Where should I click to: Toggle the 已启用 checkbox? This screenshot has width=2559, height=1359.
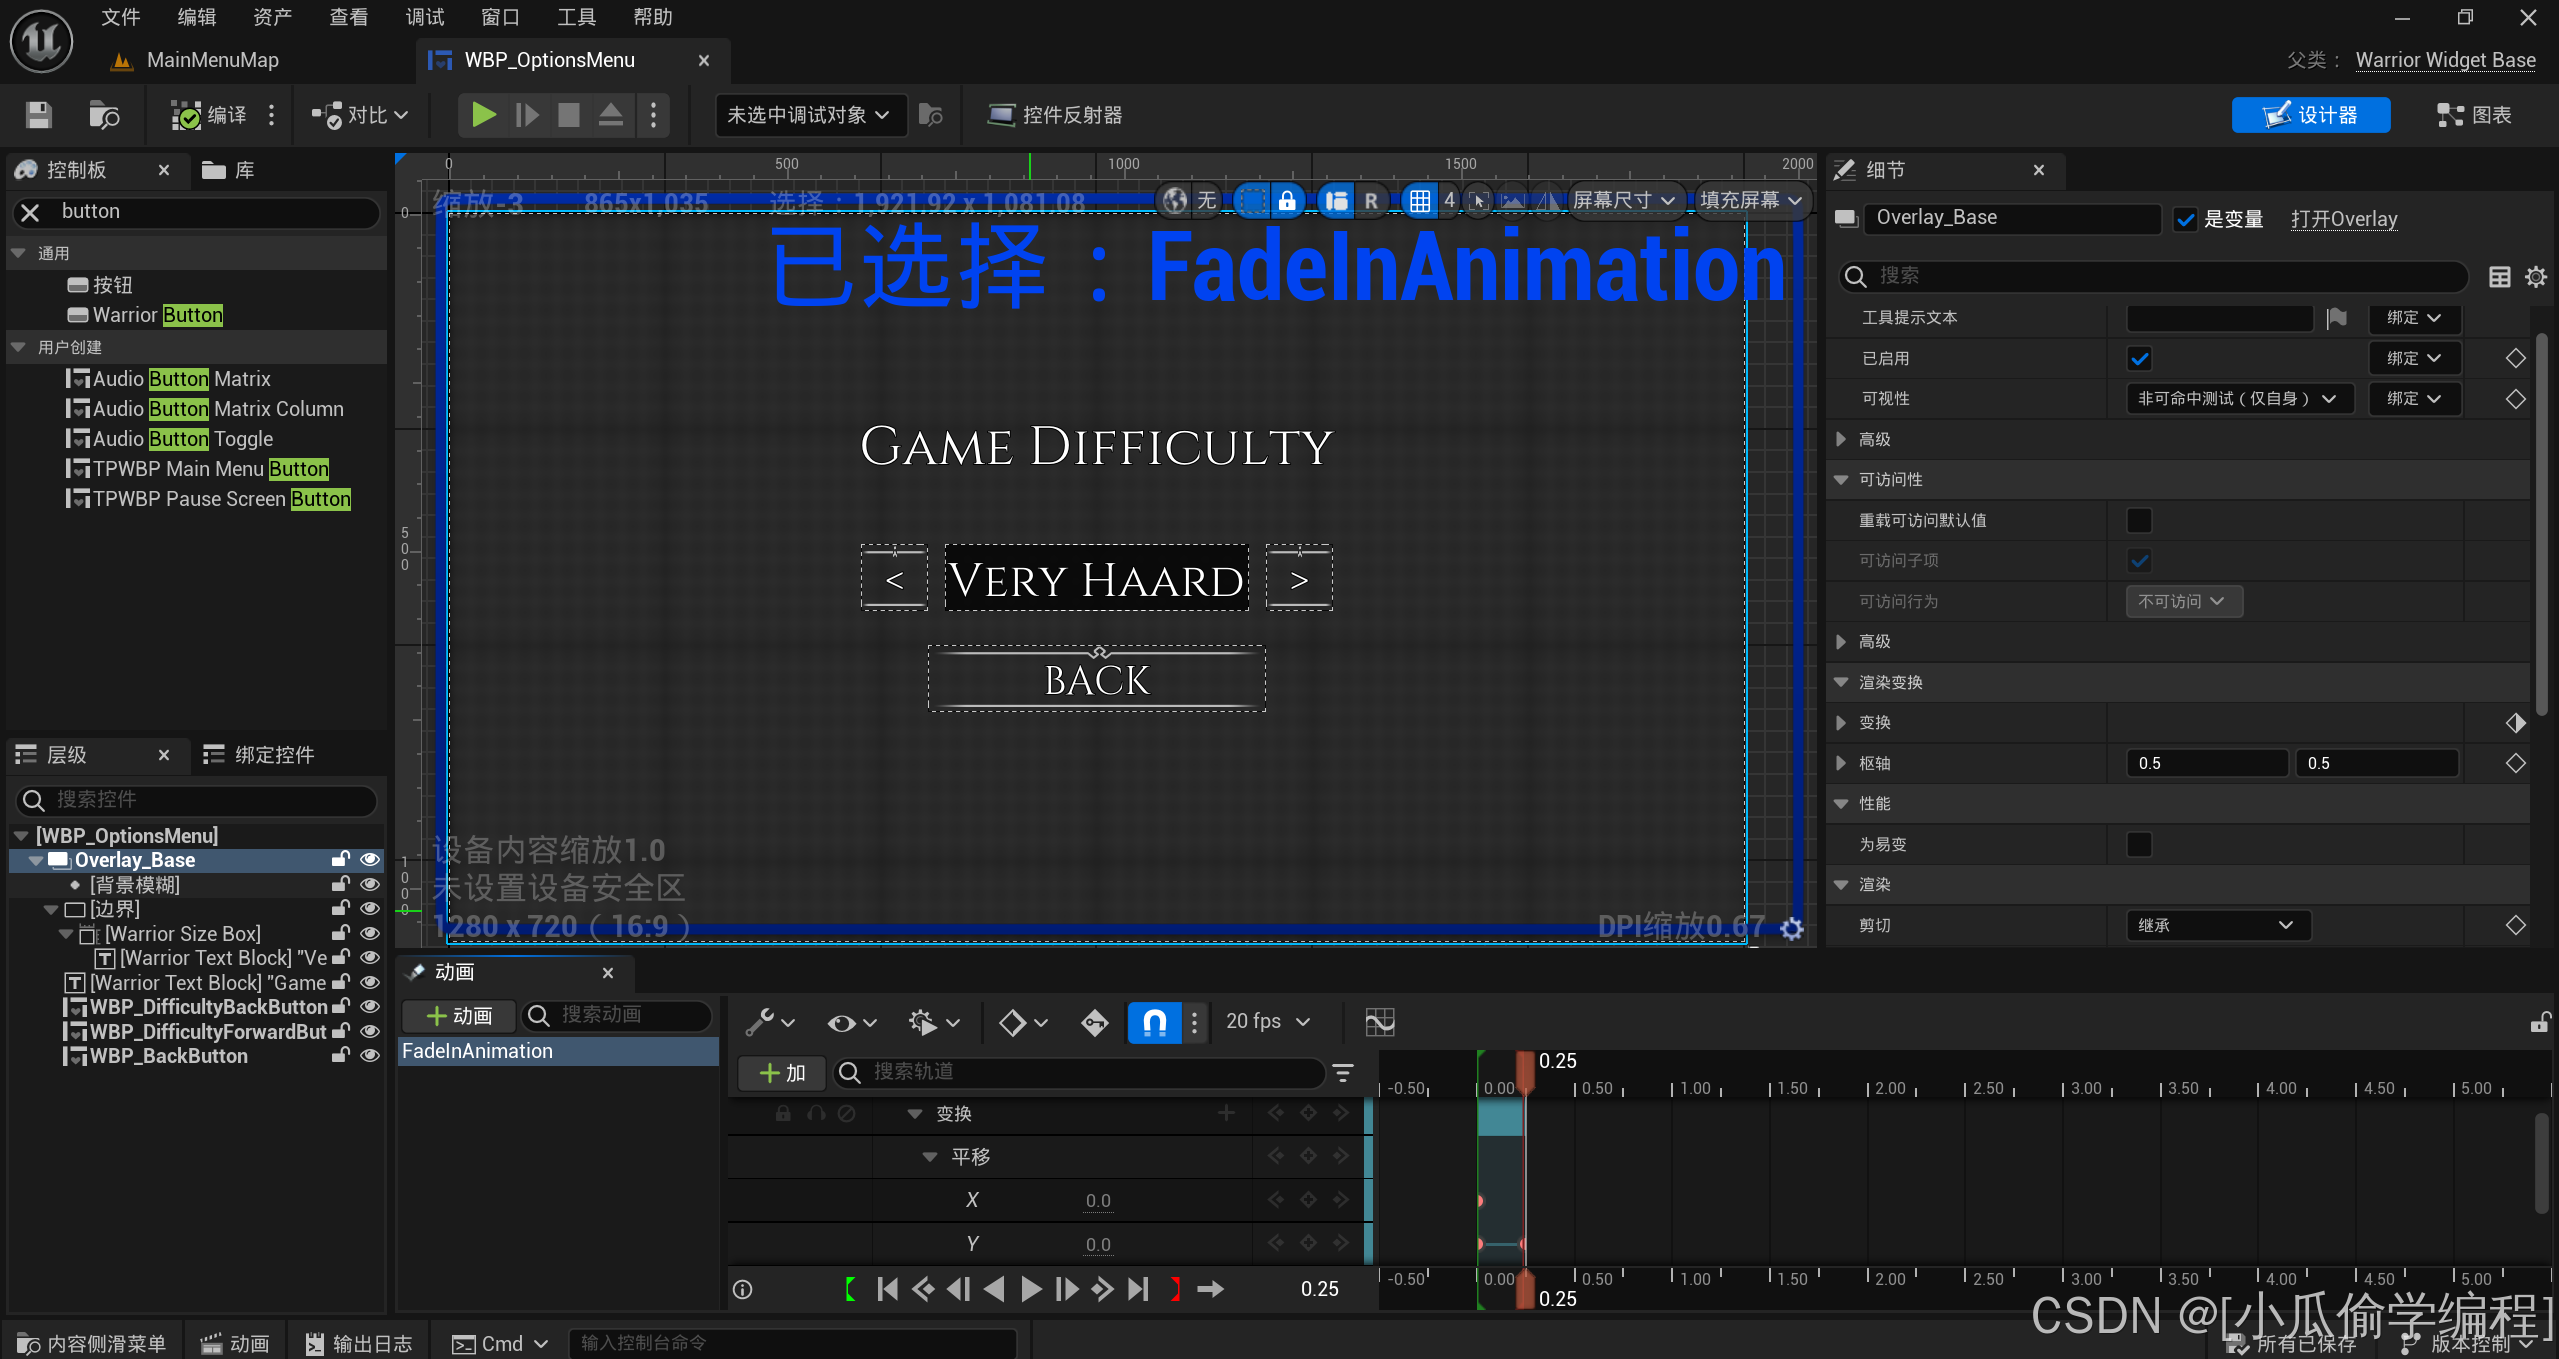tap(2139, 358)
